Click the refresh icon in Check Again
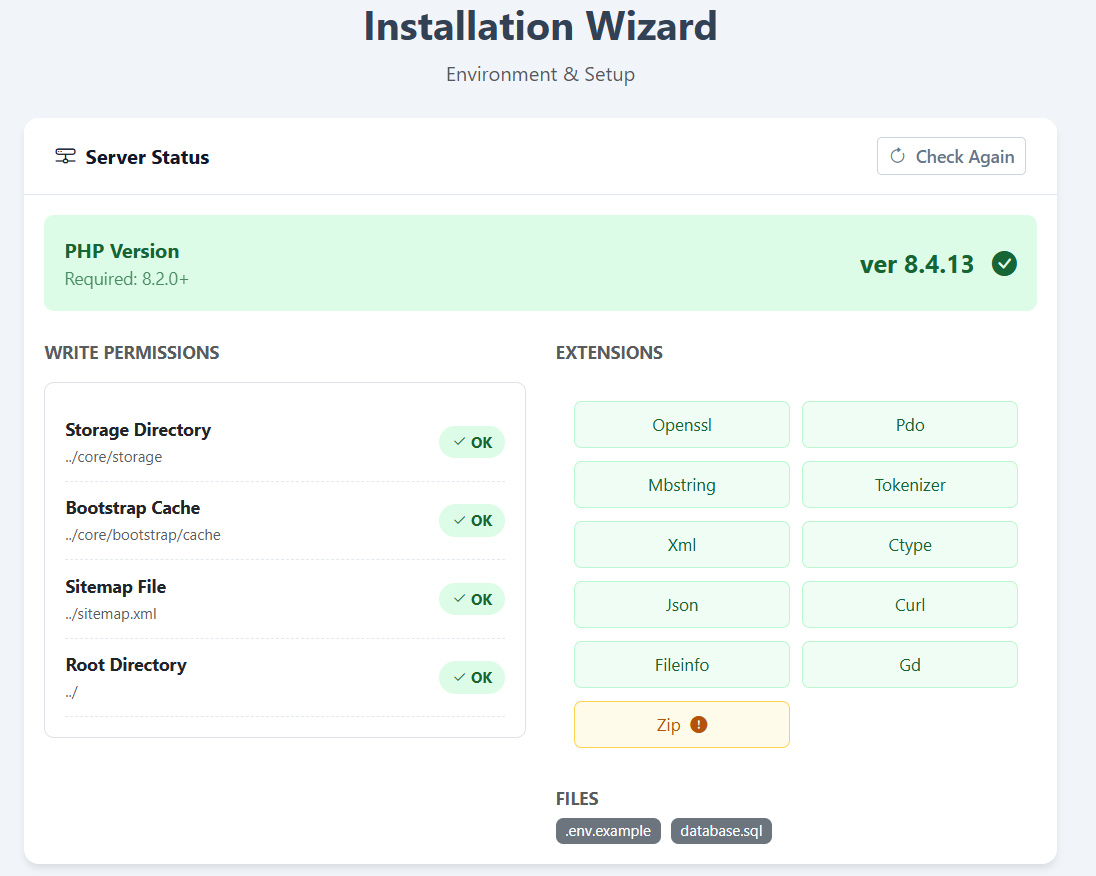Image resolution: width=1096 pixels, height=876 pixels. pyautogui.click(x=897, y=156)
